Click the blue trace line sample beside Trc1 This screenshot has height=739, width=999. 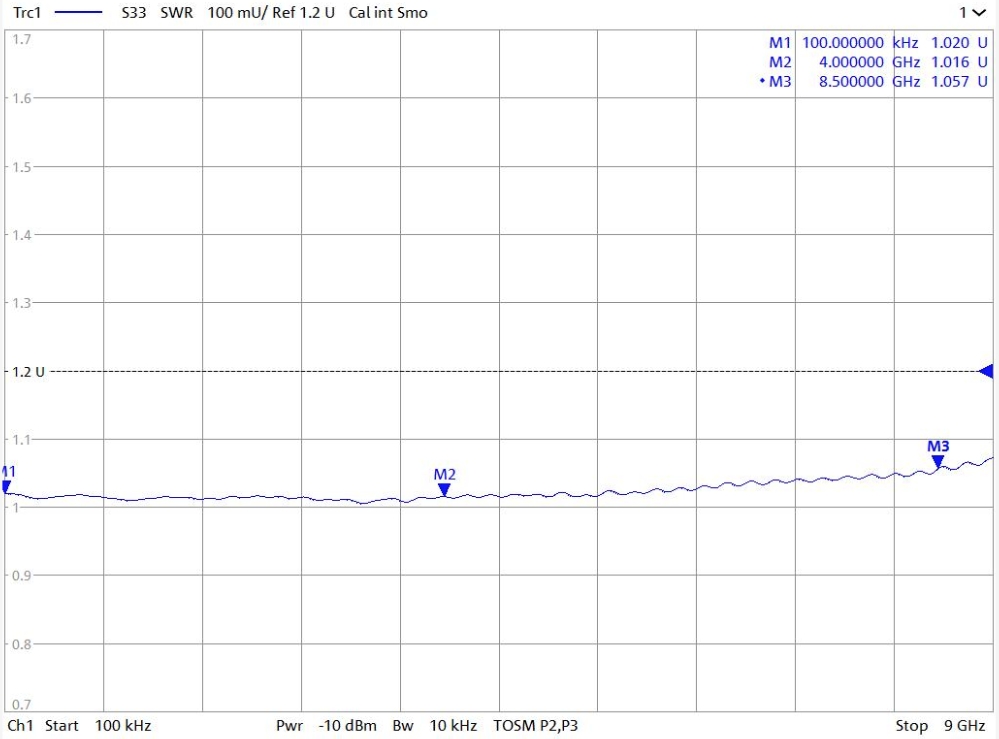click(76, 13)
